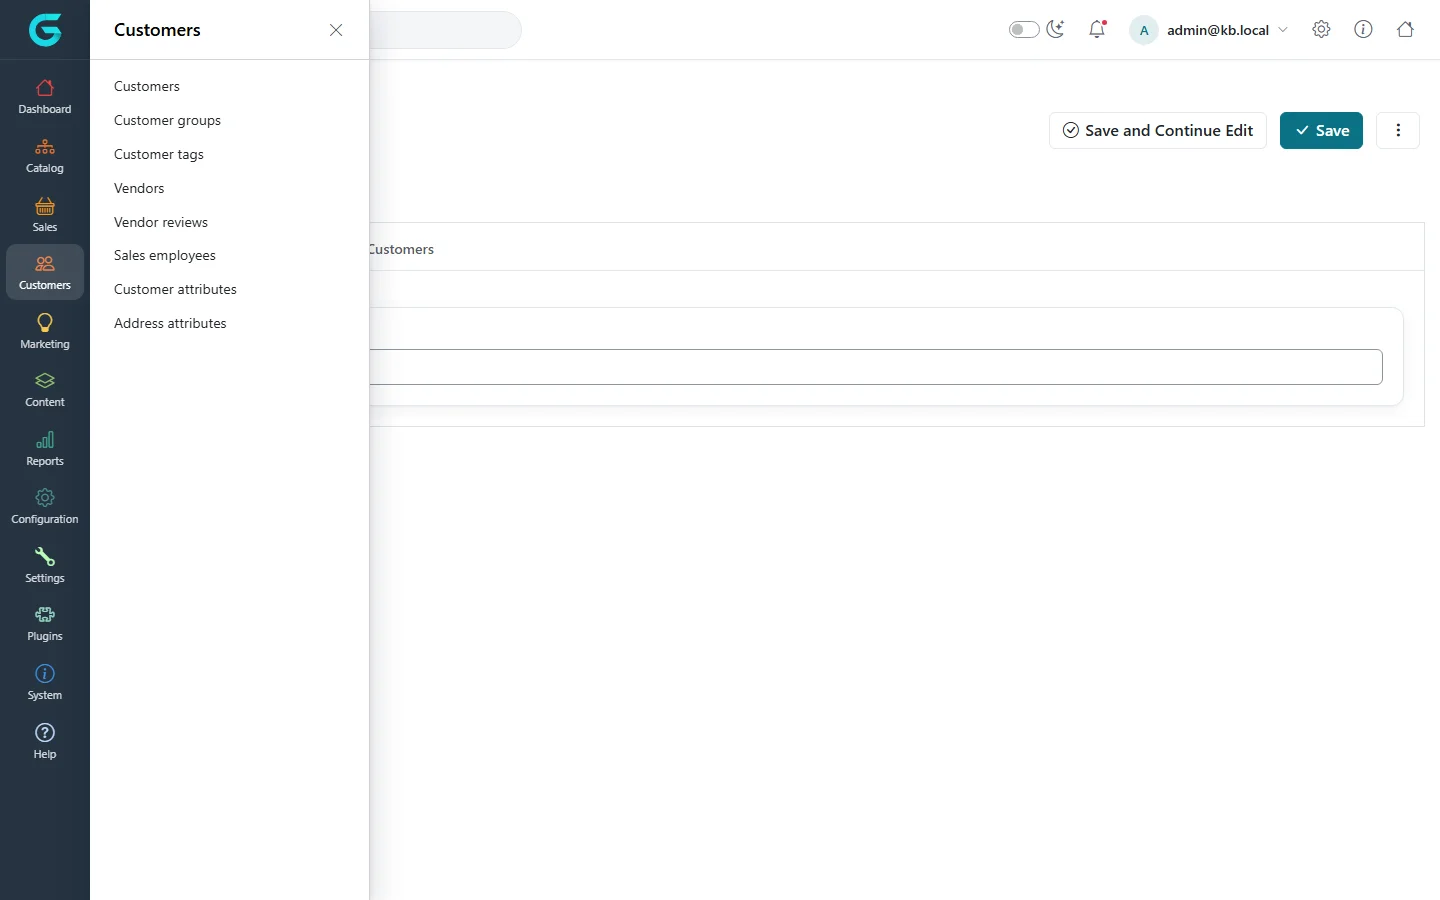Go to Sales employees

pos(165,255)
